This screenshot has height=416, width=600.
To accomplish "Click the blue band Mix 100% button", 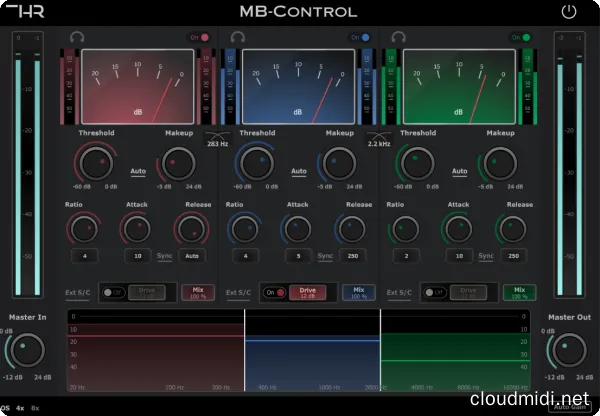I will click(x=359, y=293).
